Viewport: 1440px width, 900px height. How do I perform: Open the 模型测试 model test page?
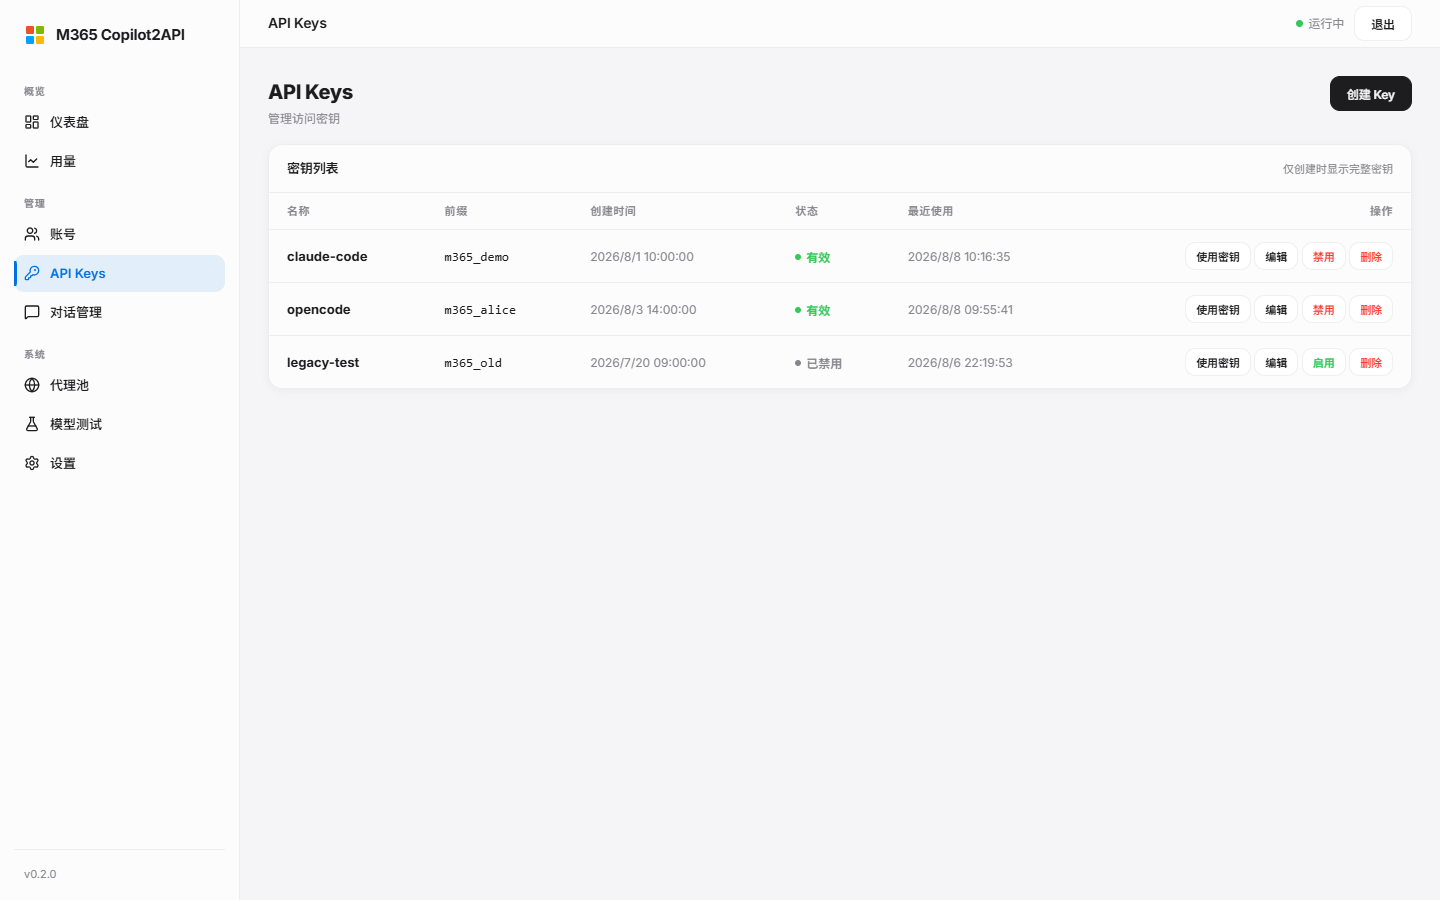point(120,424)
